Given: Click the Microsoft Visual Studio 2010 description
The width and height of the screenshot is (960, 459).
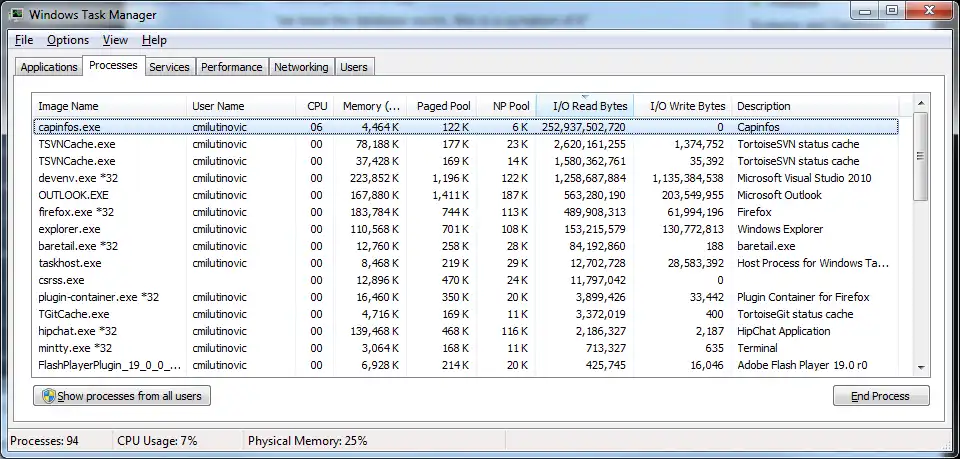Looking at the screenshot, I should [804, 178].
